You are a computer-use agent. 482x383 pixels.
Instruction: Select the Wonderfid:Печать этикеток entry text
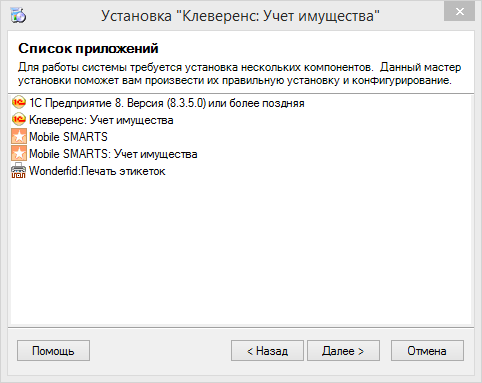pyautogui.click(x=97, y=171)
